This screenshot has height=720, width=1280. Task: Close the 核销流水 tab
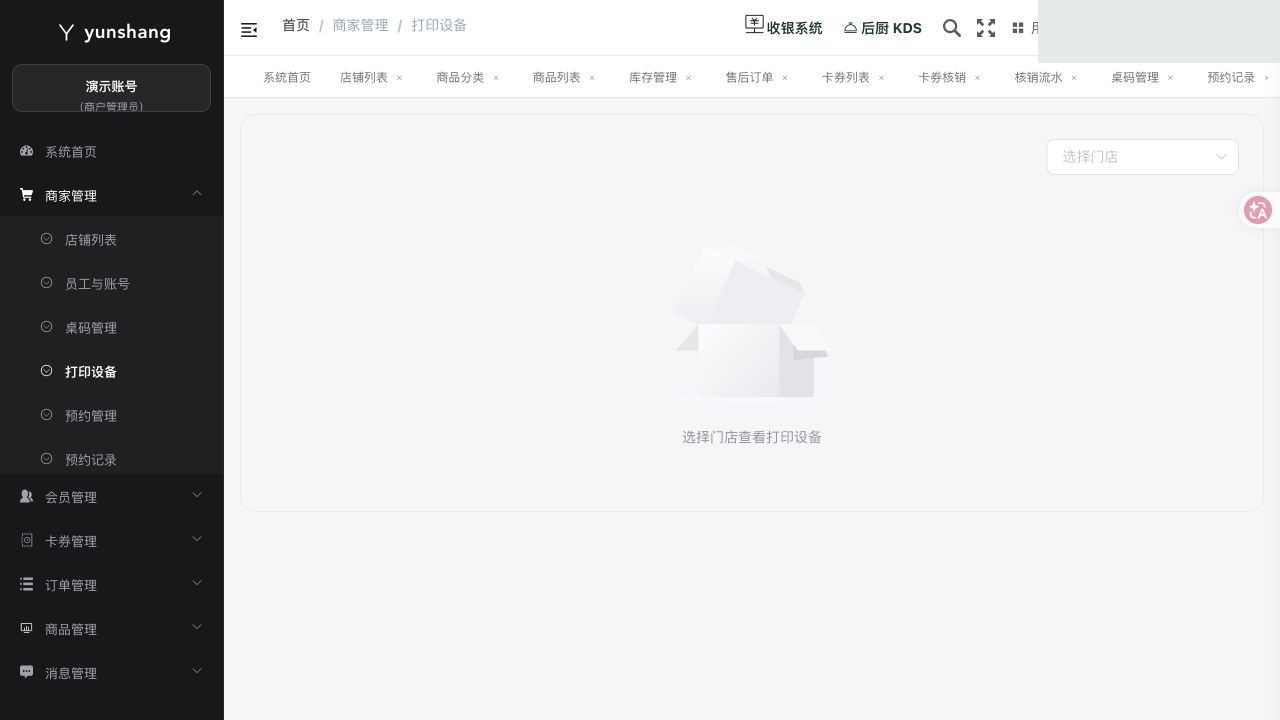click(1074, 78)
